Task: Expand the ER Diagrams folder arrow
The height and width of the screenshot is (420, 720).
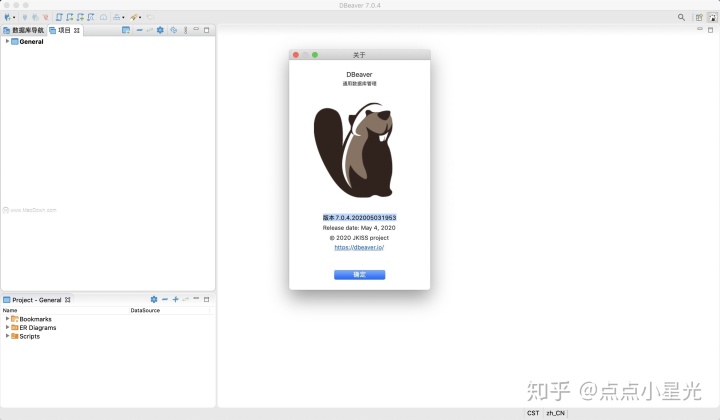Action: [7, 327]
